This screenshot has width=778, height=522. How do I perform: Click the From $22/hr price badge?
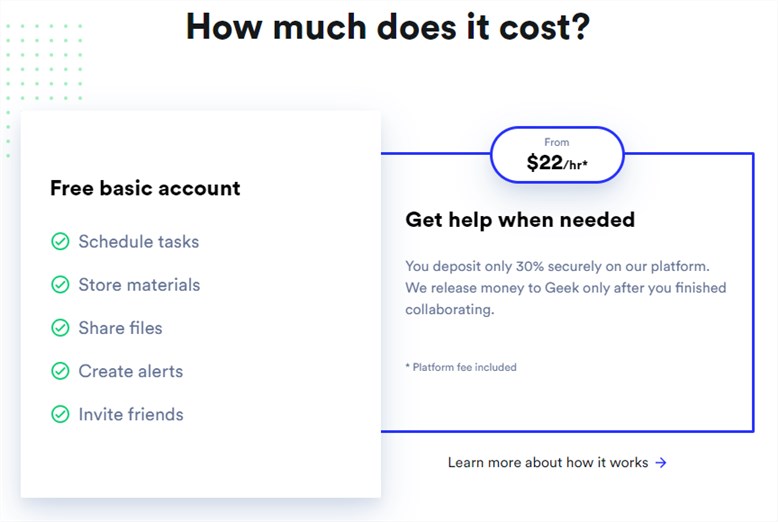(557, 155)
